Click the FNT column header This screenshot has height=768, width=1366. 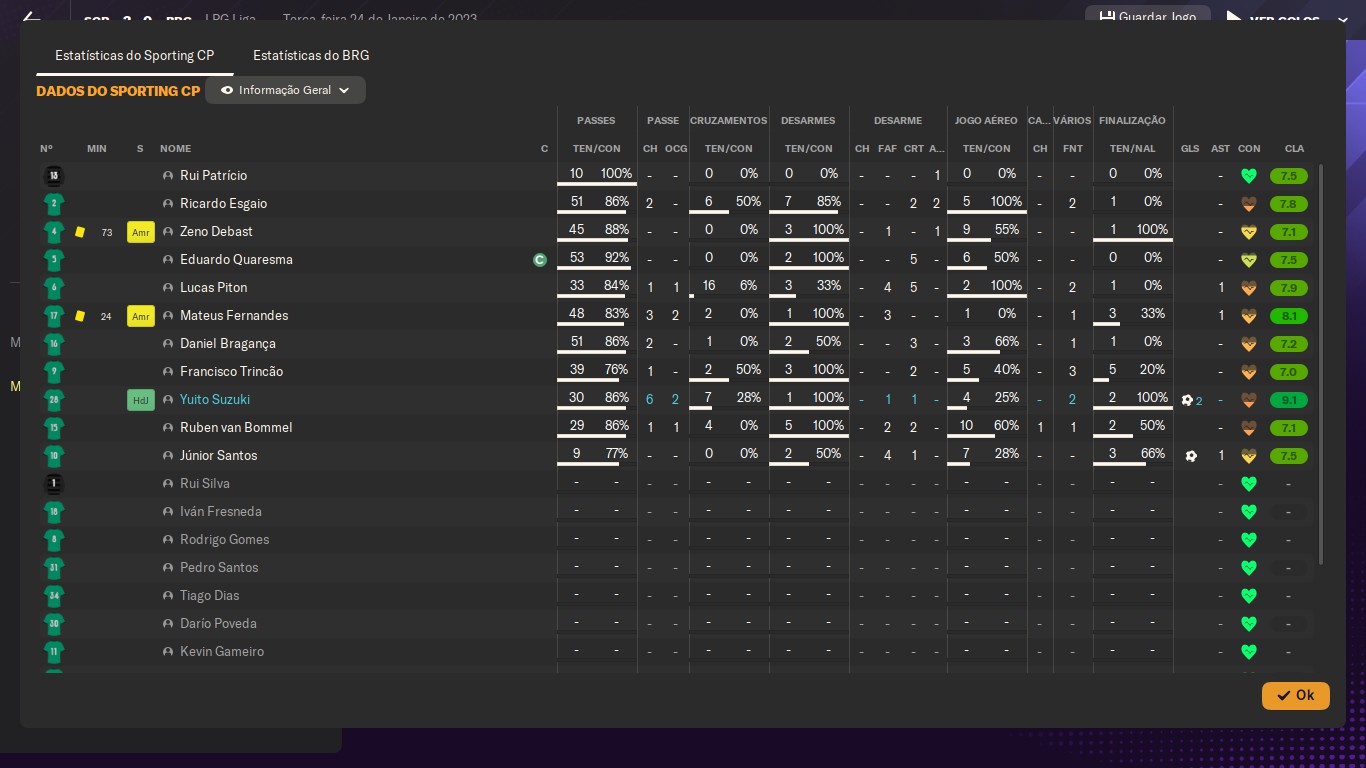(1073, 149)
